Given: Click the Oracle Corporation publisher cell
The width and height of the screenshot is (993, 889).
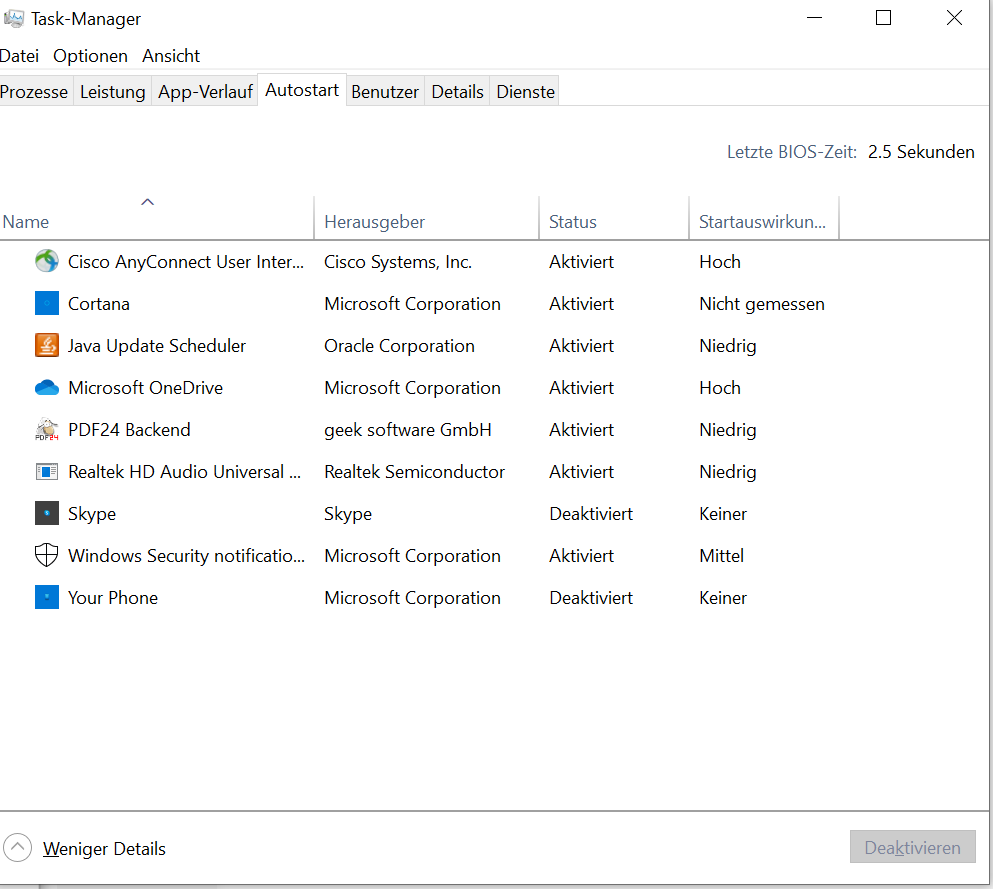Looking at the screenshot, I should click(x=399, y=346).
